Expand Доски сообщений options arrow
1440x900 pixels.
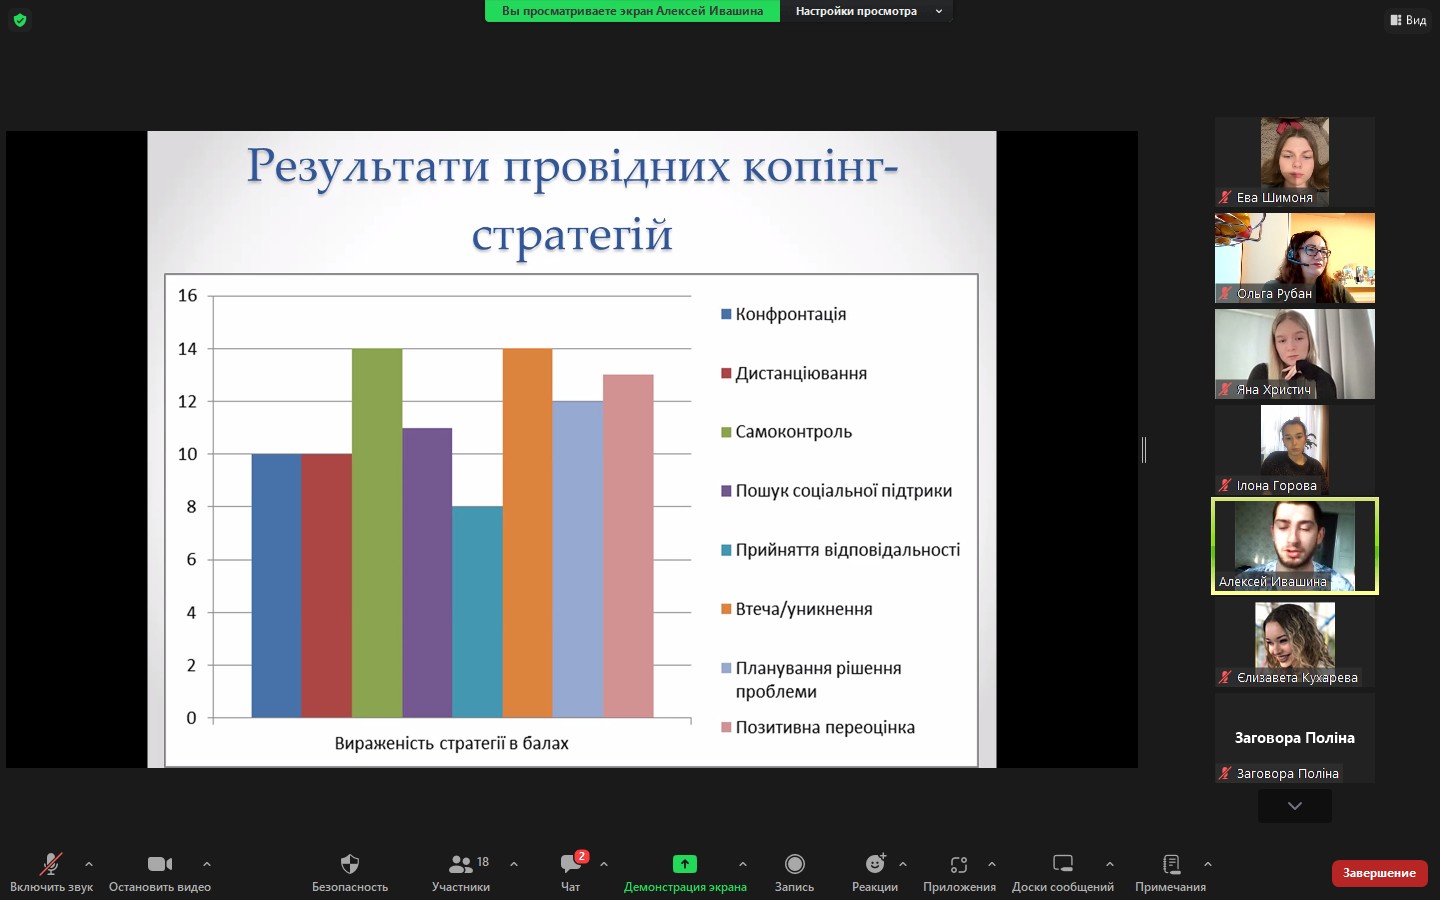1109,864
